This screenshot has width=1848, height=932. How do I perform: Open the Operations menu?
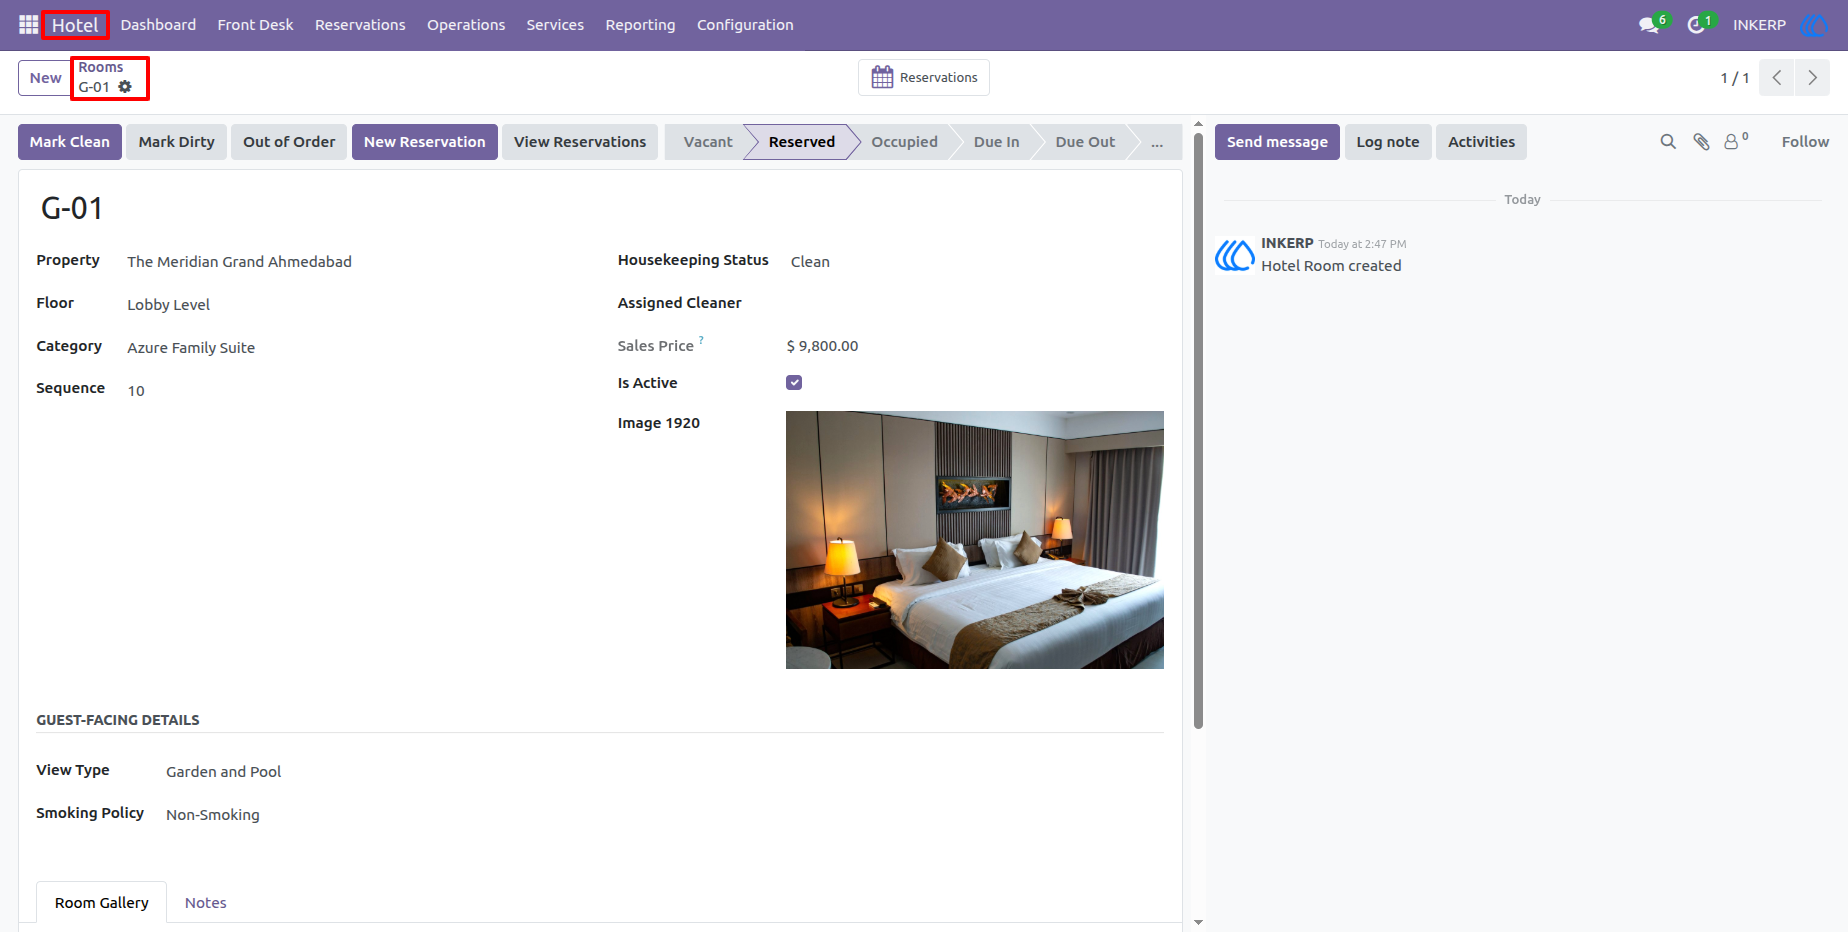coord(466,25)
